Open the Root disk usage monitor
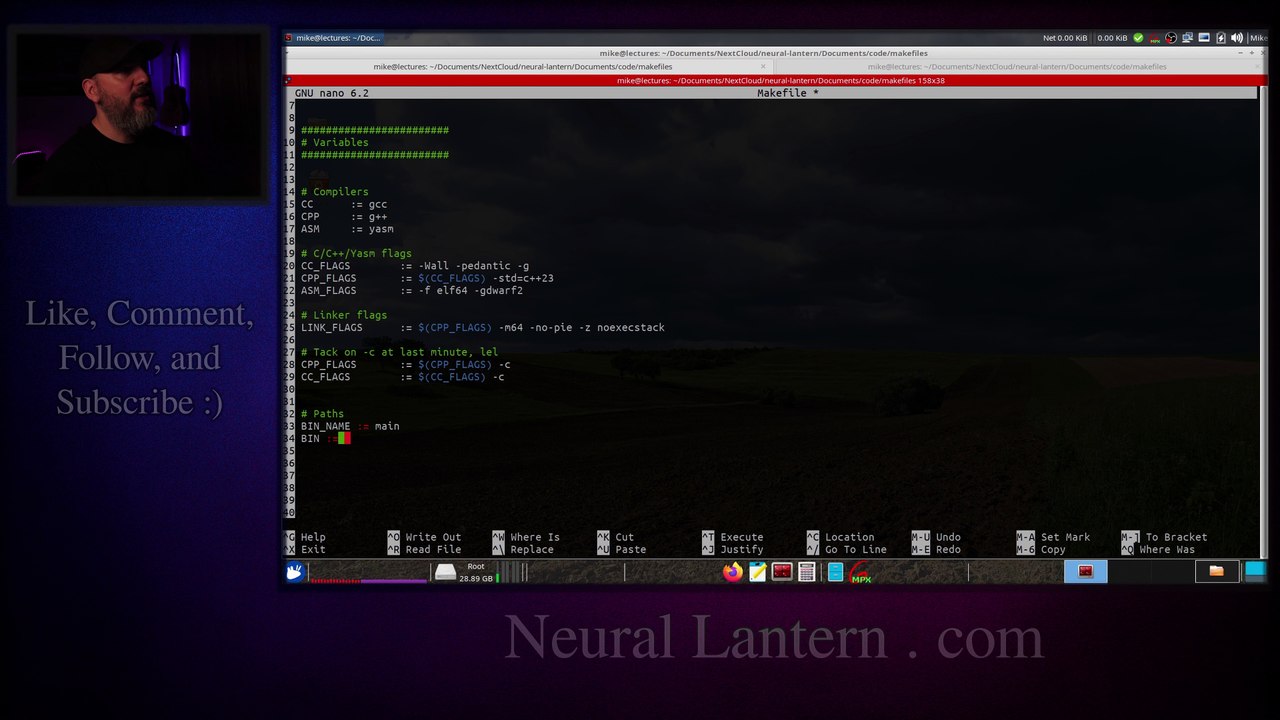The width and height of the screenshot is (1280, 720). [x=465, y=572]
